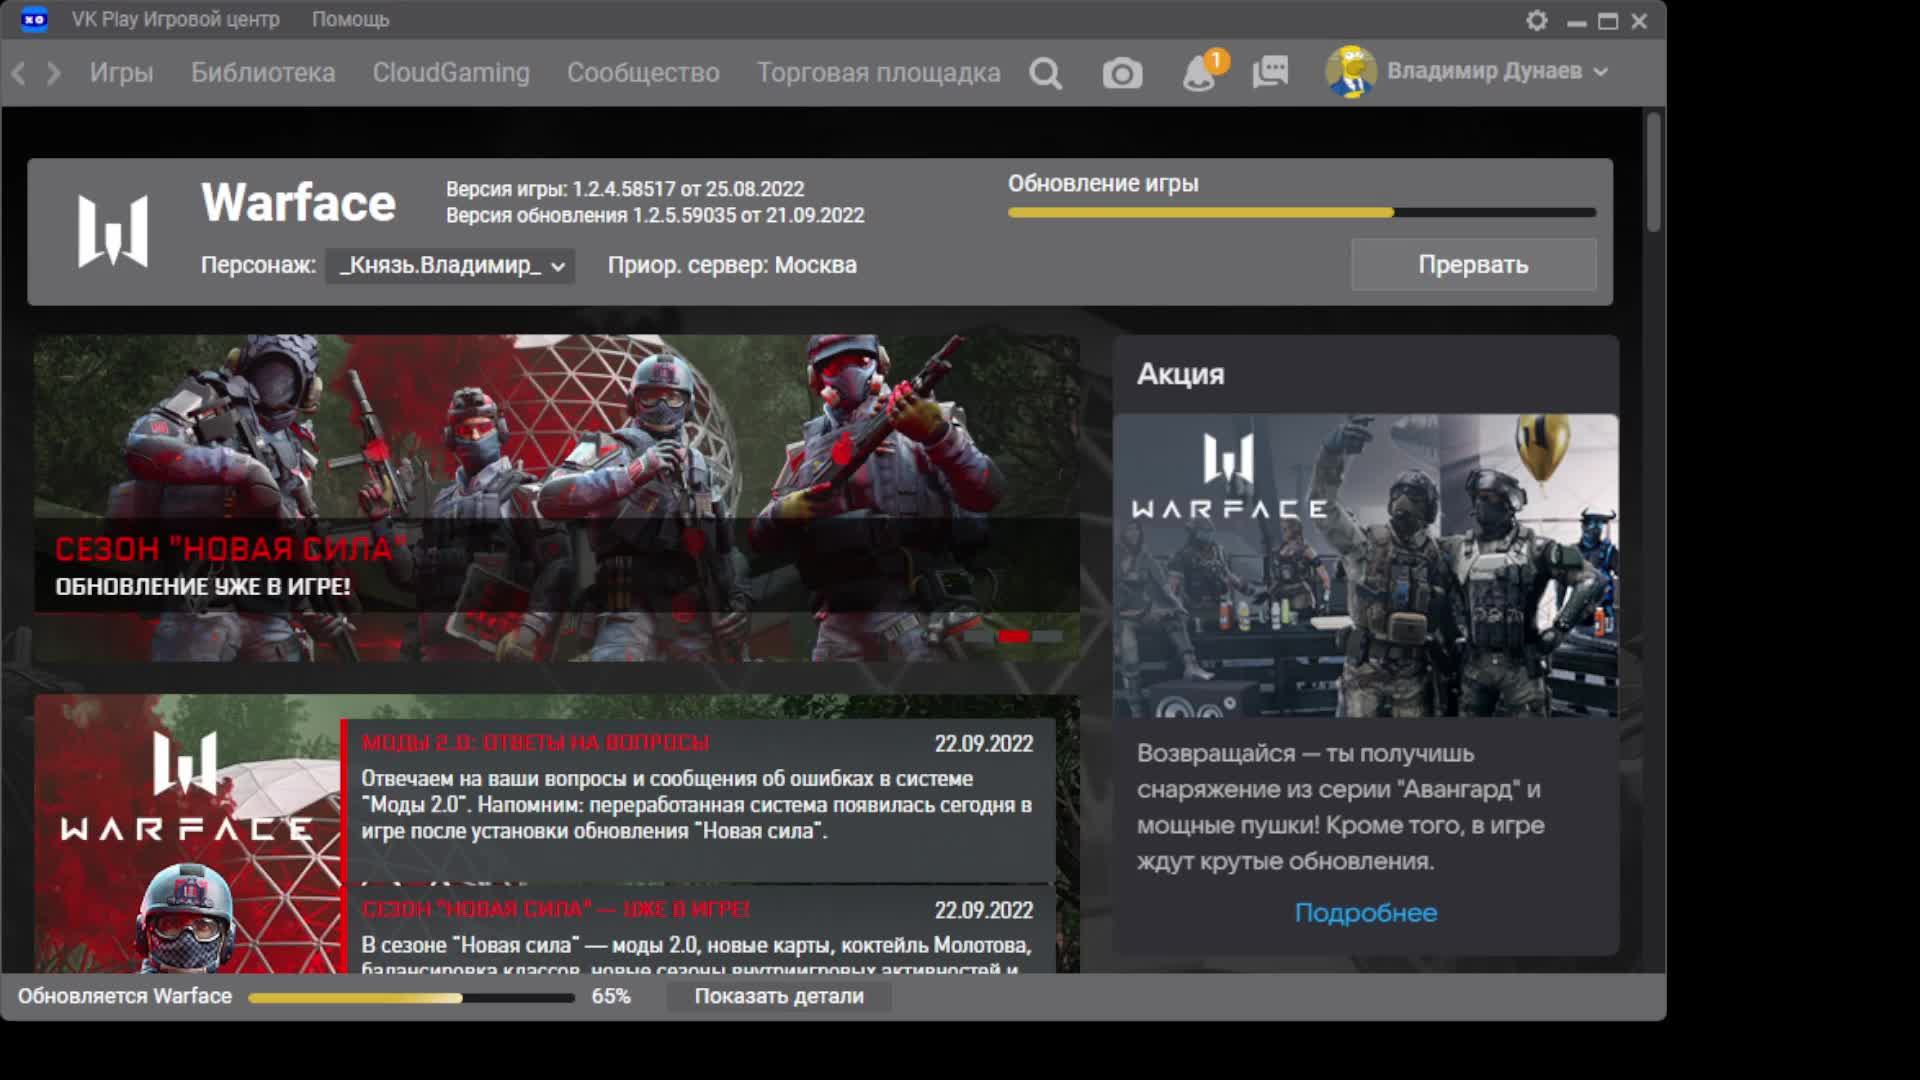The width and height of the screenshot is (1920, 1080).
Task: Open VK Play Игровой центр menu
Action: click(x=176, y=19)
